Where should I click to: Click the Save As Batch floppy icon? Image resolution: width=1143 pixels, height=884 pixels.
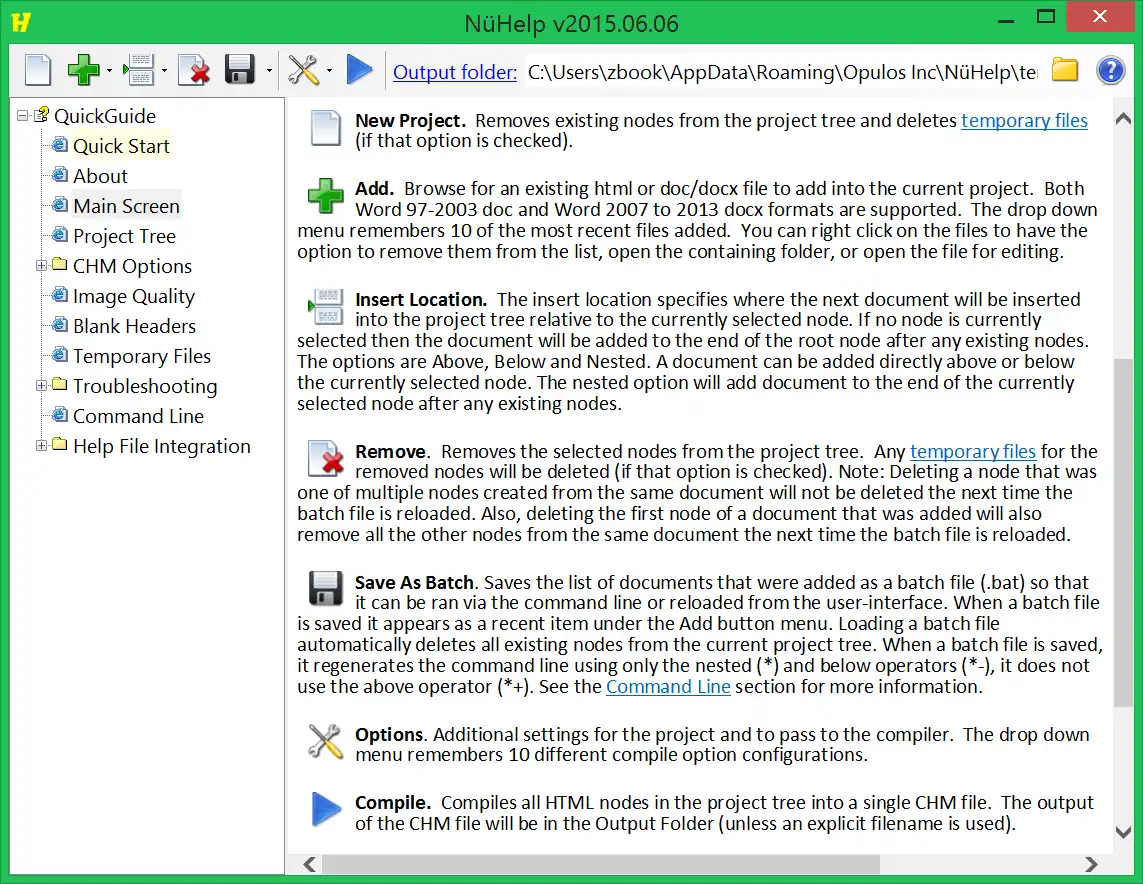click(240, 71)
